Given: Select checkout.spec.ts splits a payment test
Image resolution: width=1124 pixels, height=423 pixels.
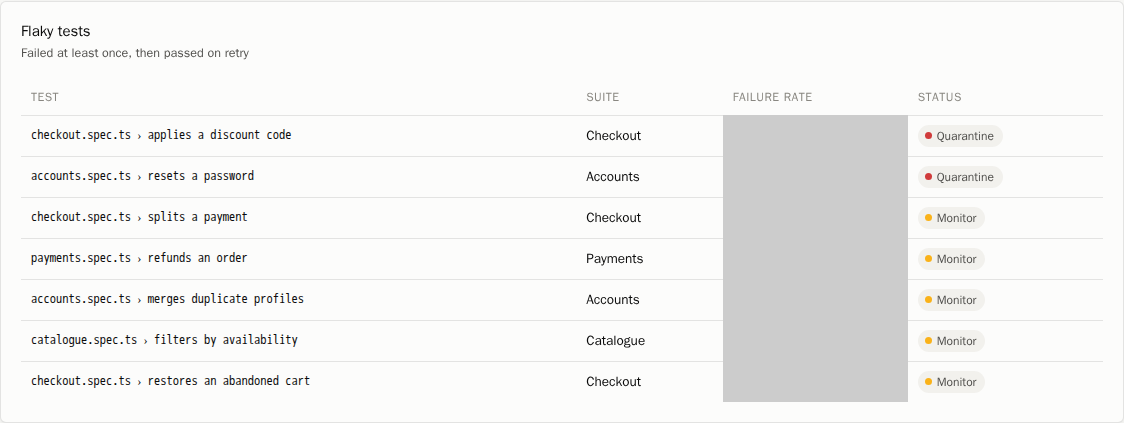Looking at the screenshot, I should coord(139,217).
